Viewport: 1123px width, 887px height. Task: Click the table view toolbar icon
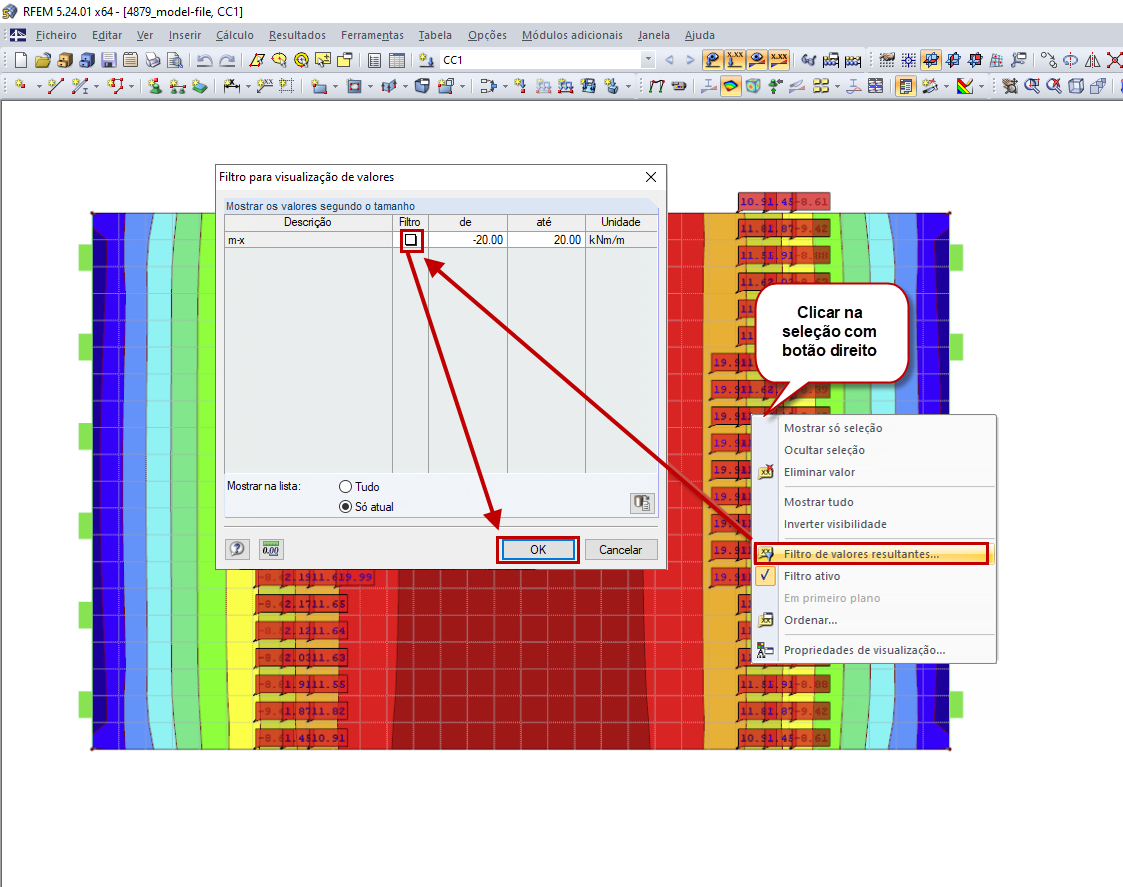tap(396, 60)
